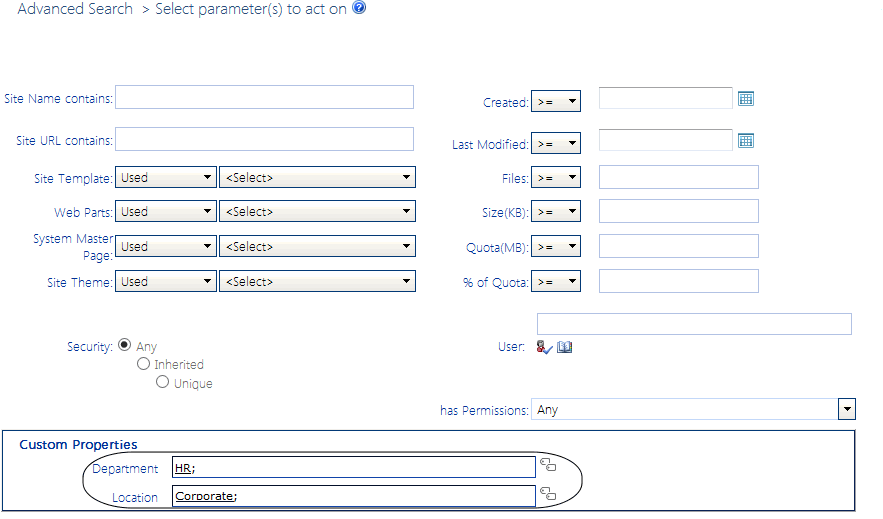Click the Location term picker icon

coord(548,494)
